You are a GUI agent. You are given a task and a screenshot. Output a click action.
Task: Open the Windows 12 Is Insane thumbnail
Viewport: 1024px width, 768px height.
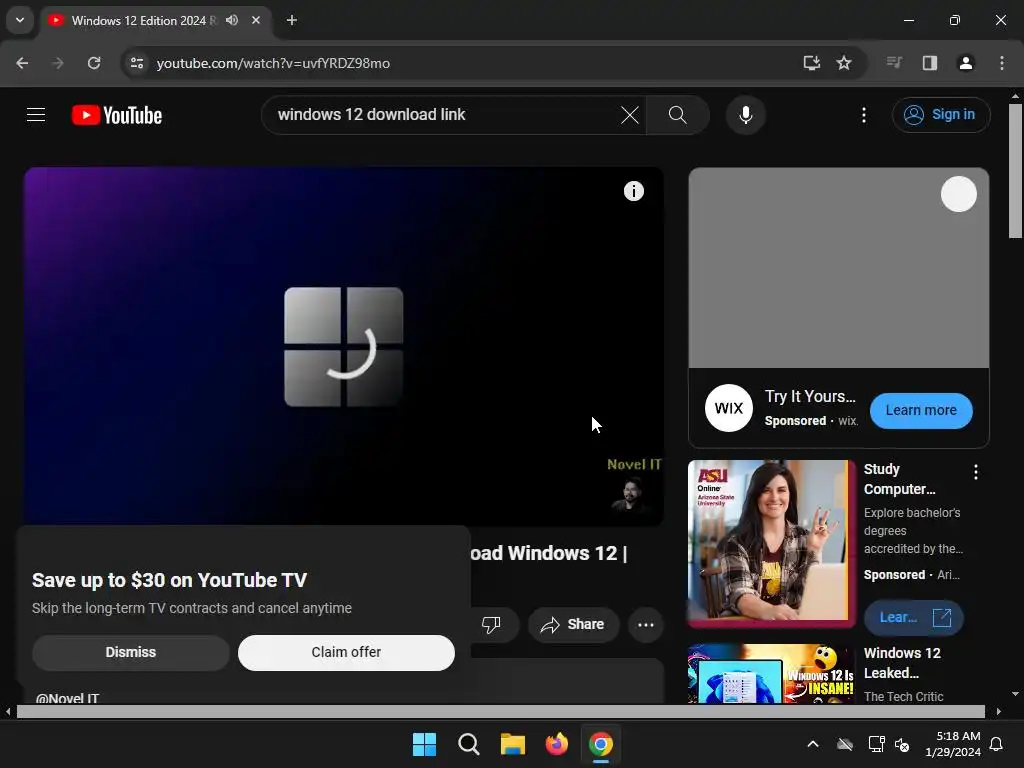(771, 674)
